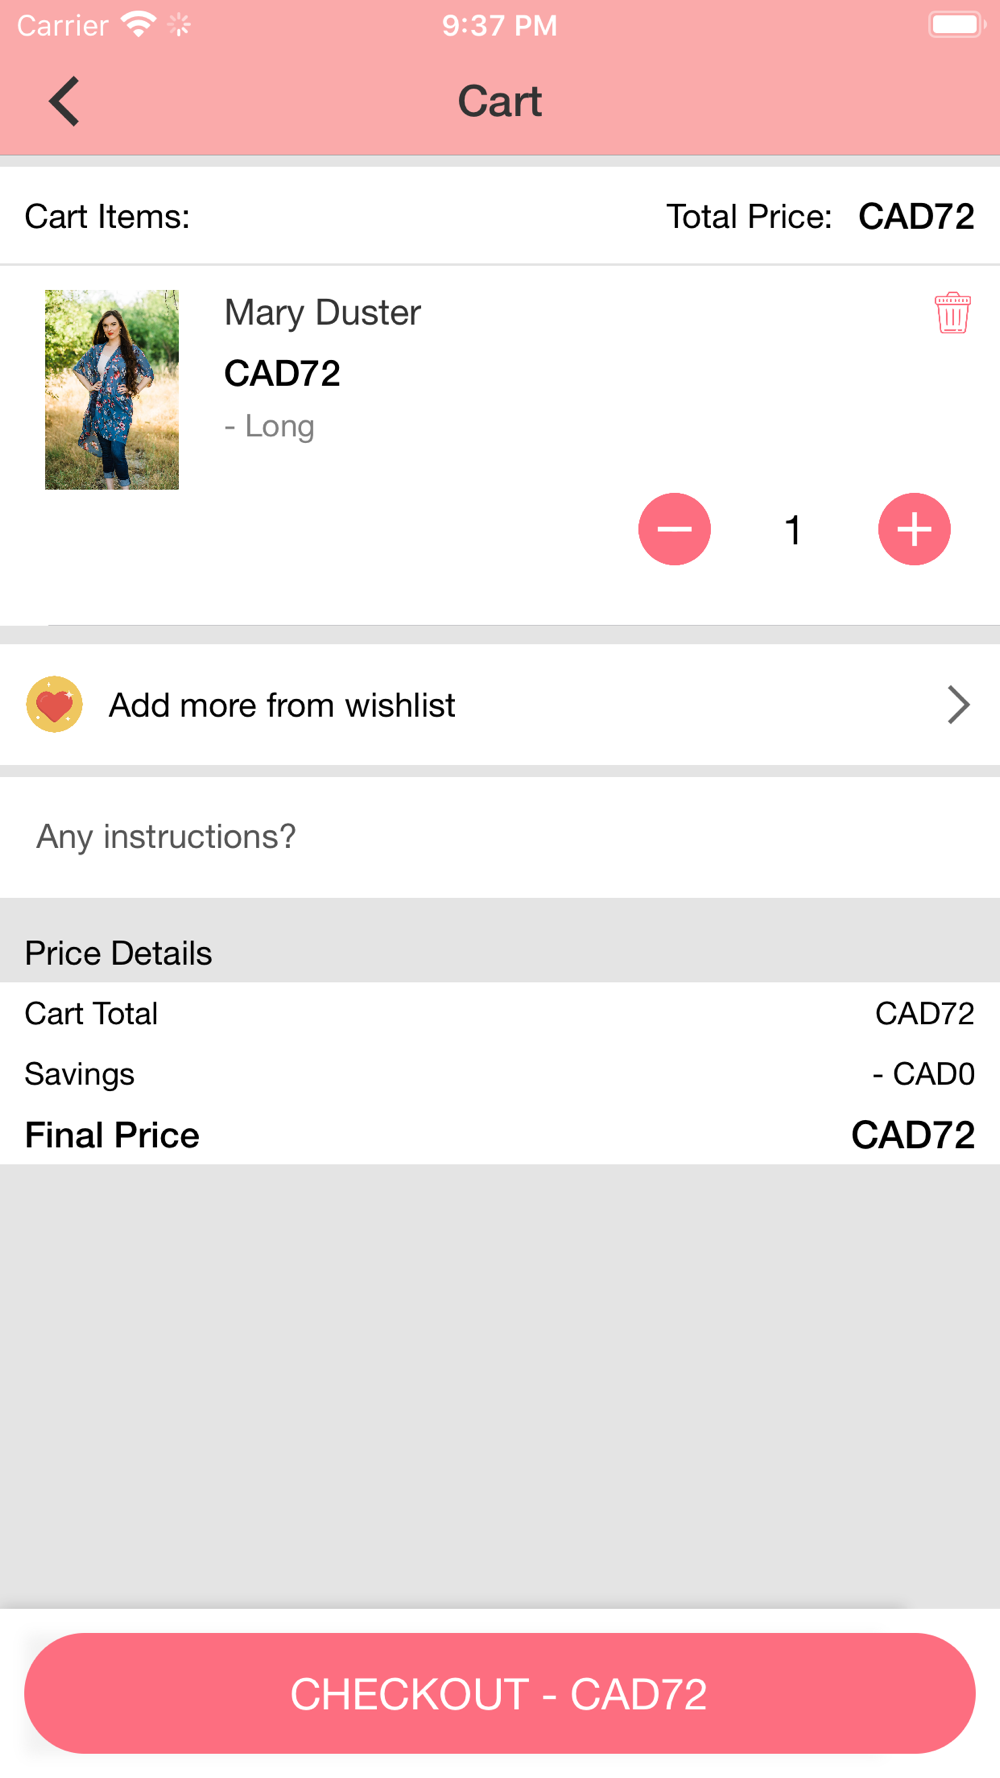Tap the network activity spinner icon
This screenshot has width=1000, height=1778.
(180, 24)
